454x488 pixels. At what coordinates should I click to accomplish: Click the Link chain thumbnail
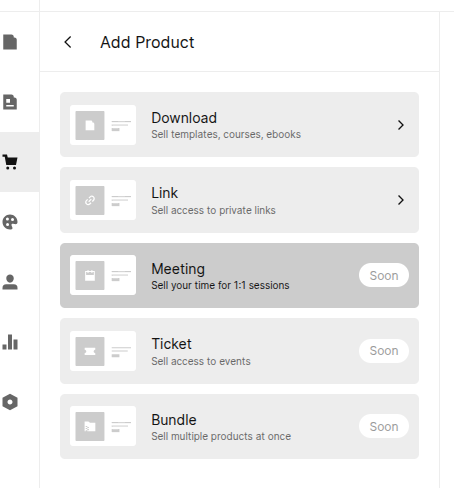[103, 200]
